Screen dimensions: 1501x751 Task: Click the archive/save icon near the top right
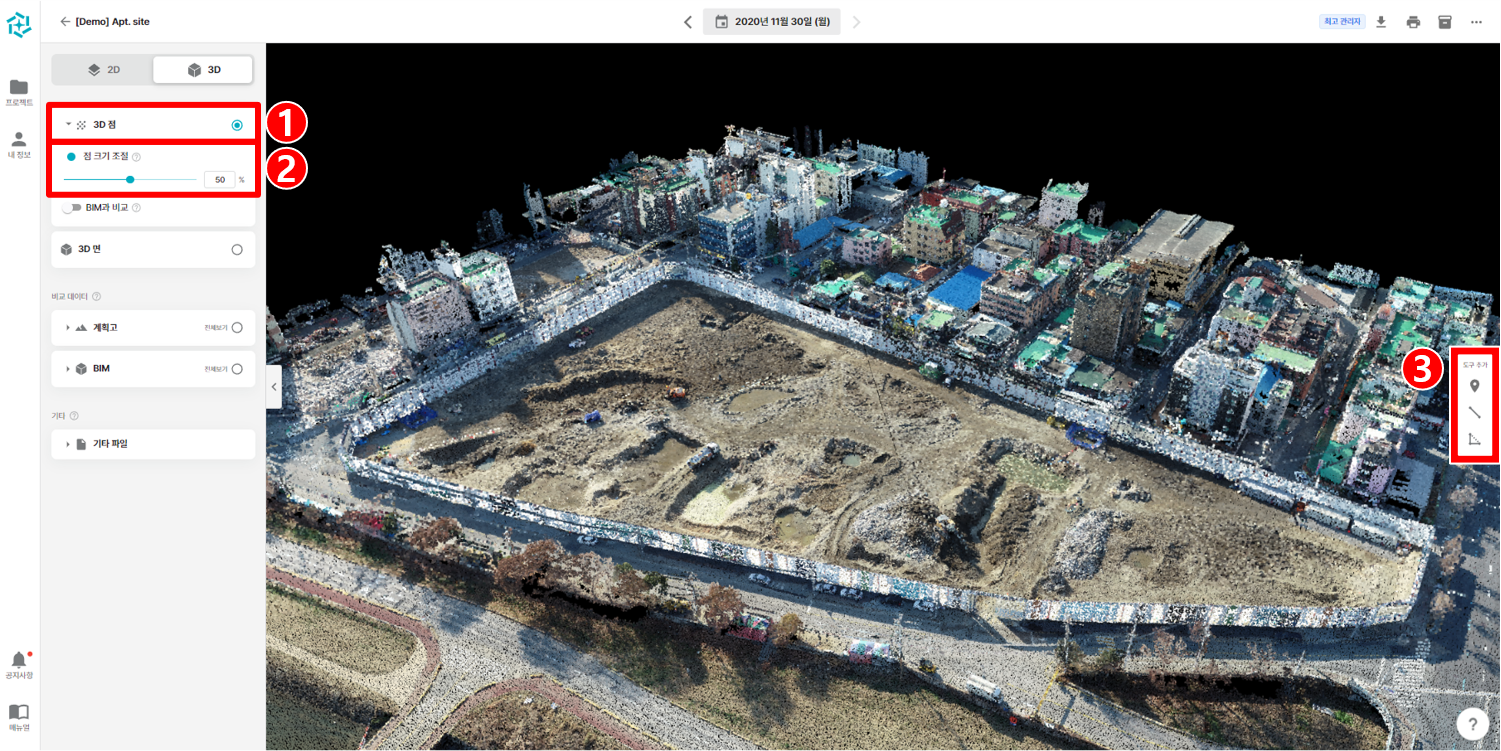1444,20
